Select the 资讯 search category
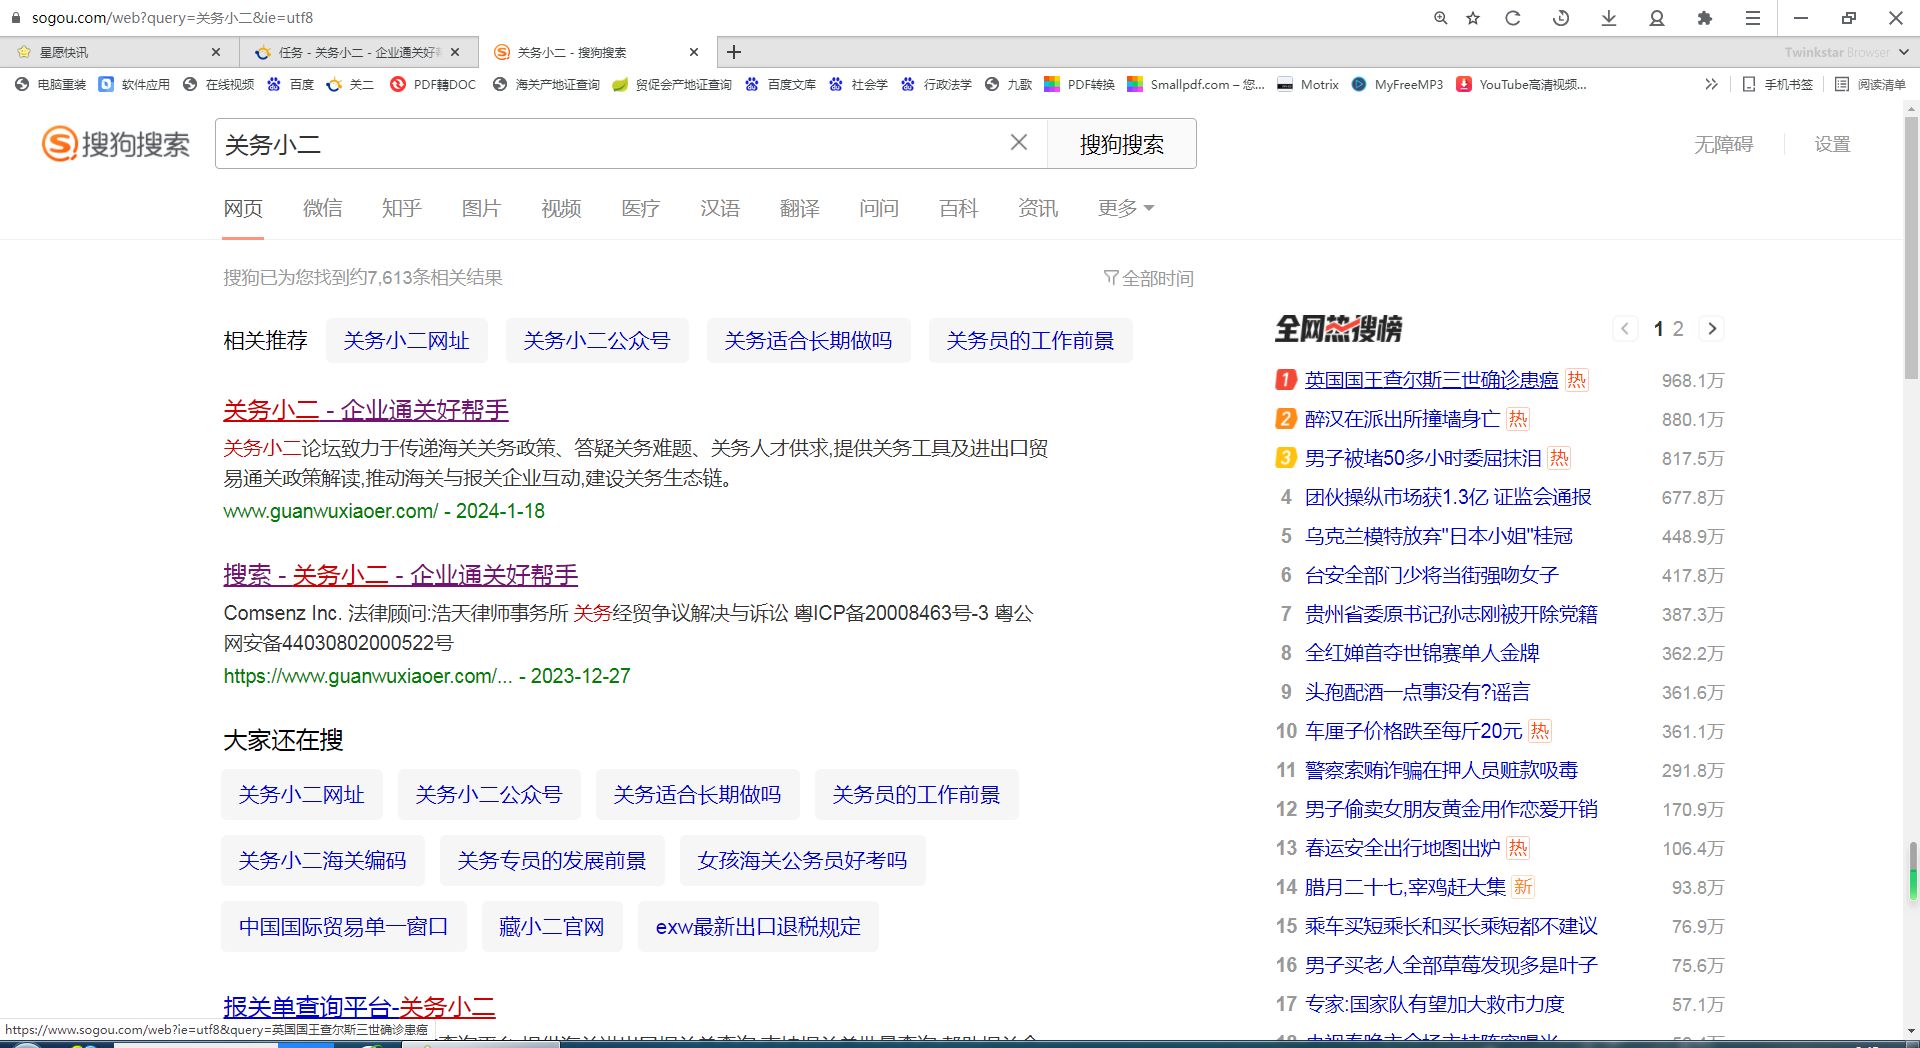This screenshot has width=1920, height=1048. [1038, 208]
